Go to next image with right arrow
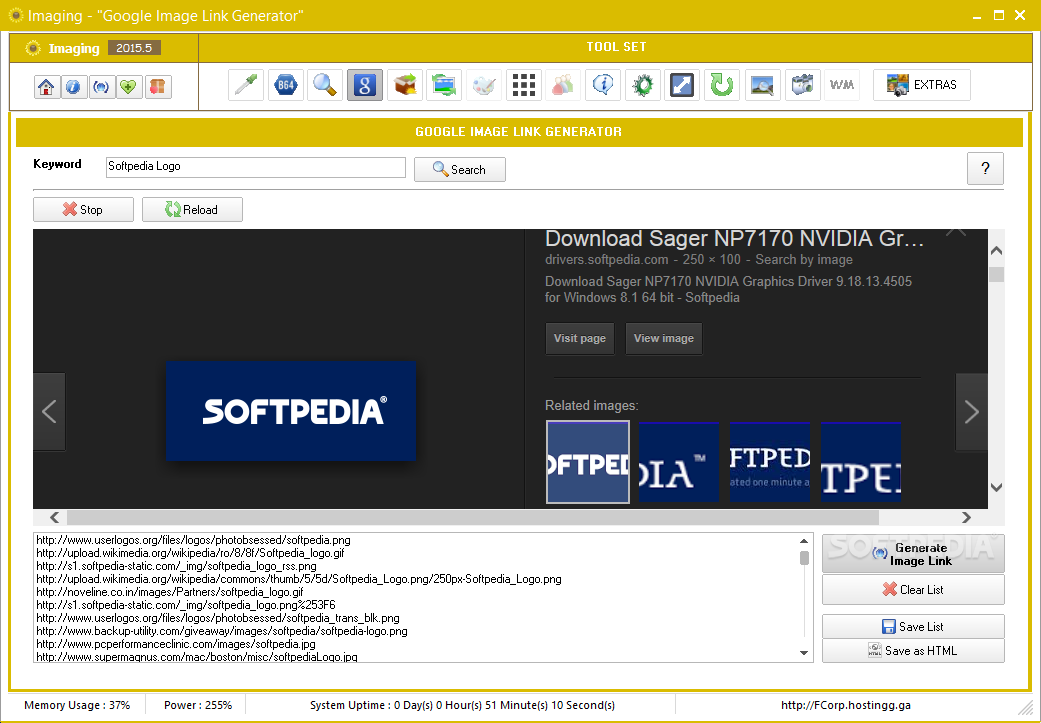Screen dimensions: 1041x723 click(x=971, y=412)
